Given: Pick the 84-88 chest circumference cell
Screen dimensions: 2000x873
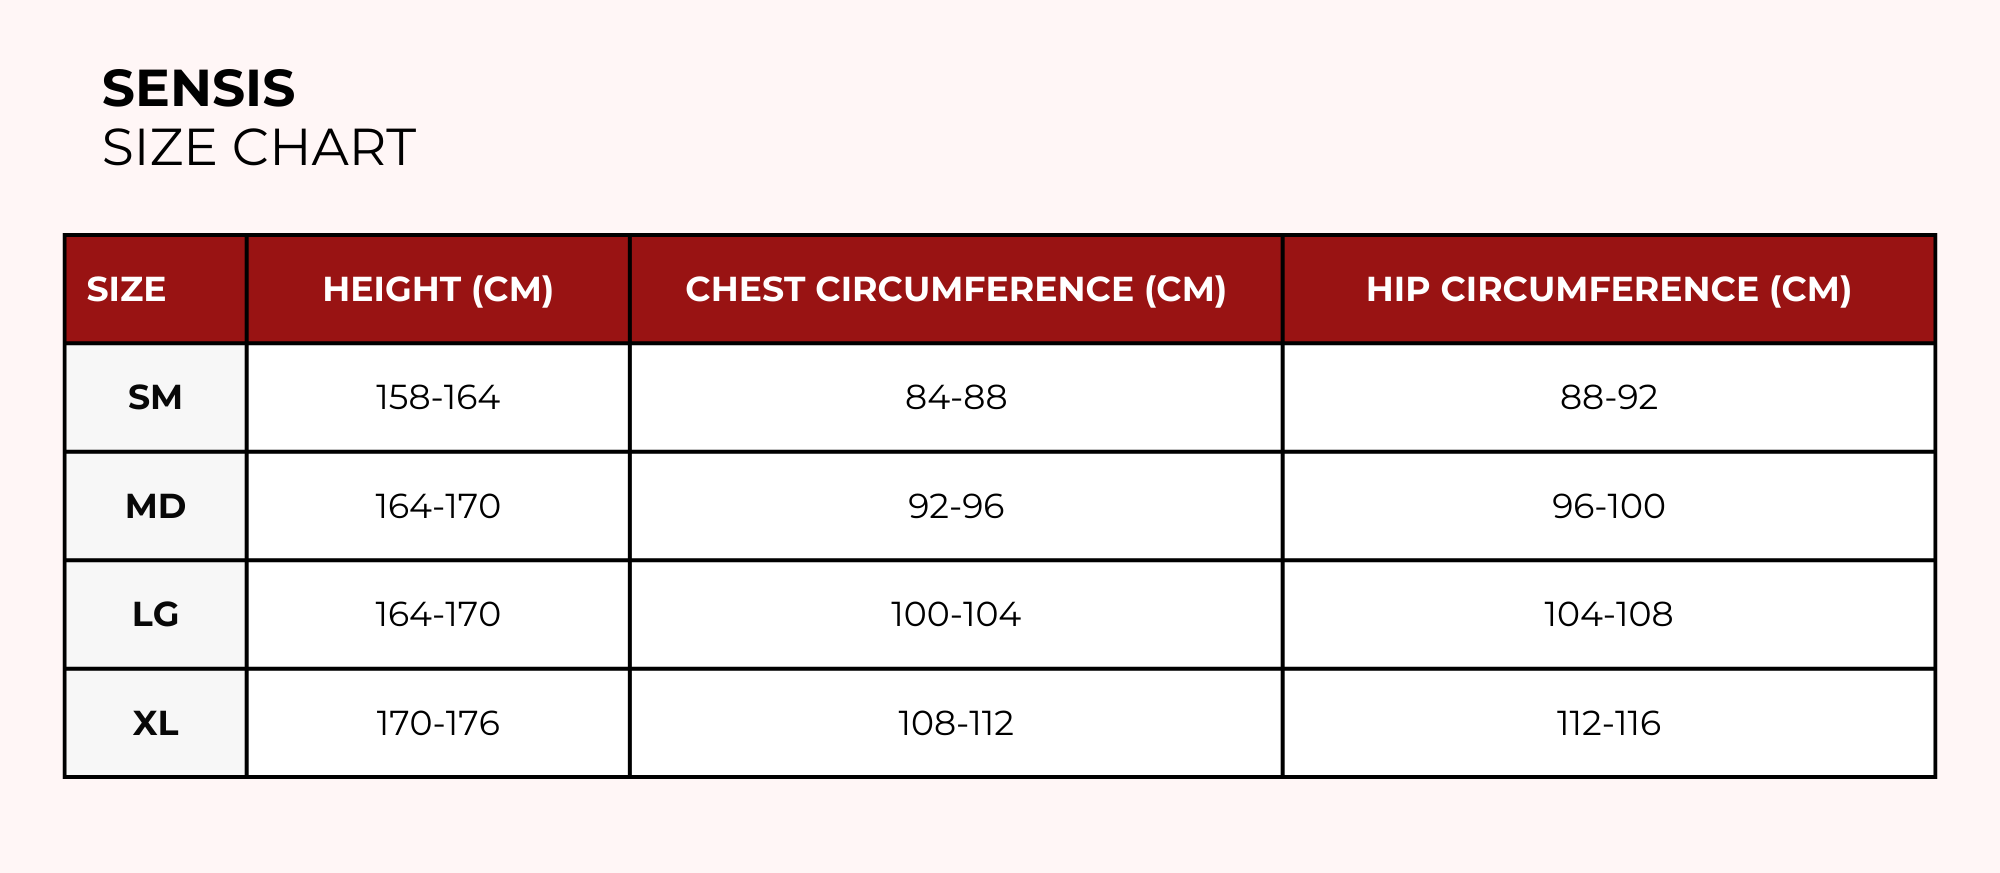Looking at the screenshot, I should (955, 398).
